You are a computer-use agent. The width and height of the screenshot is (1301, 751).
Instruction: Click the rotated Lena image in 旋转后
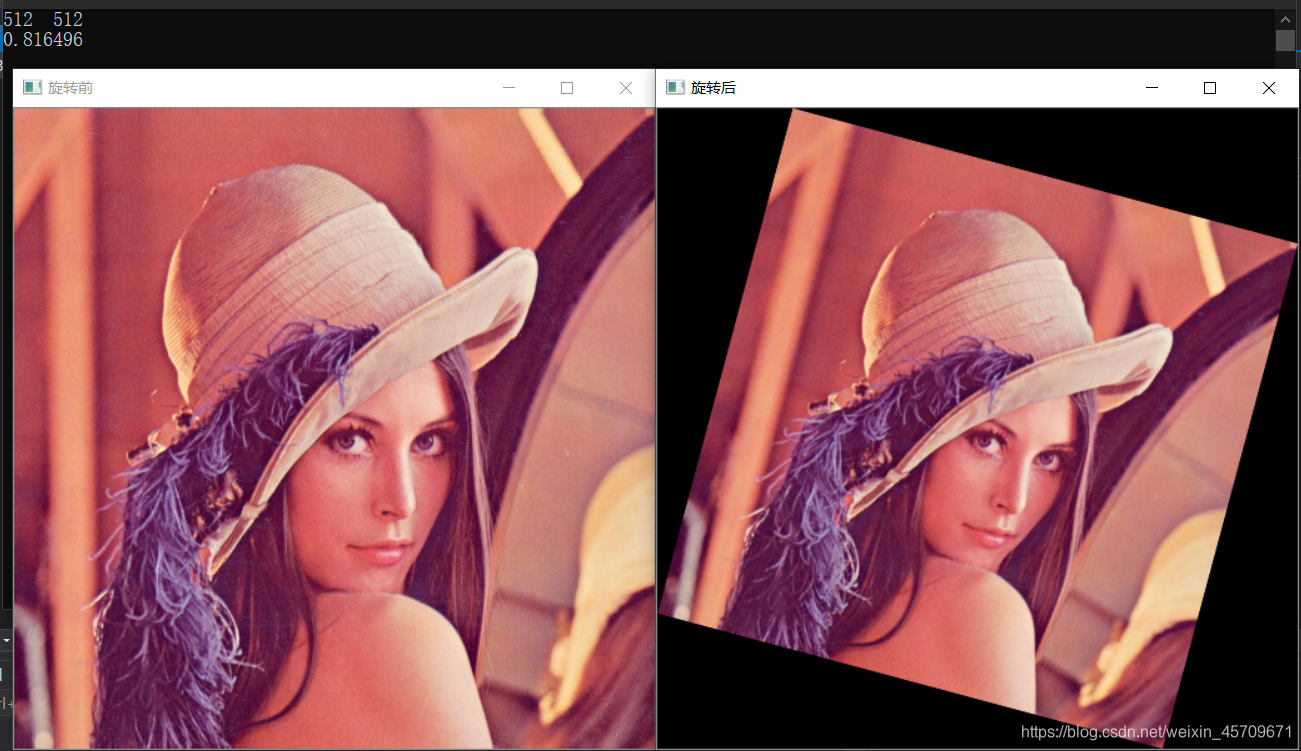pos(977,428)
